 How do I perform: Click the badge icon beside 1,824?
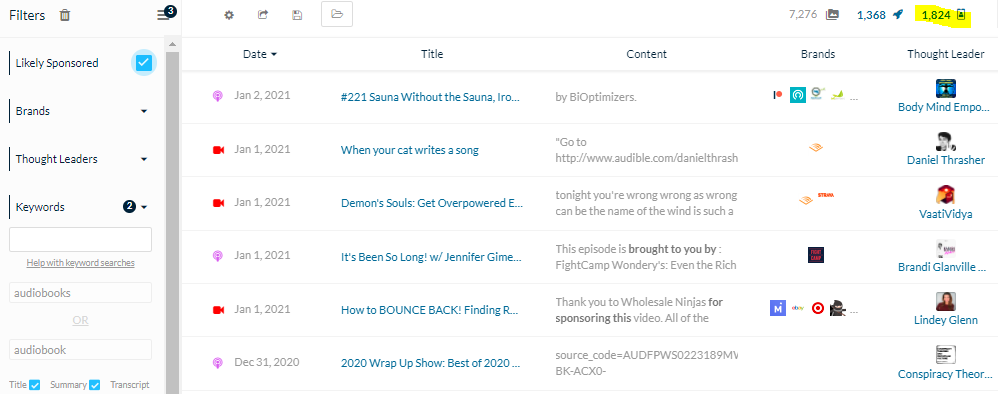pyautogui.click(x=962, y=15)
